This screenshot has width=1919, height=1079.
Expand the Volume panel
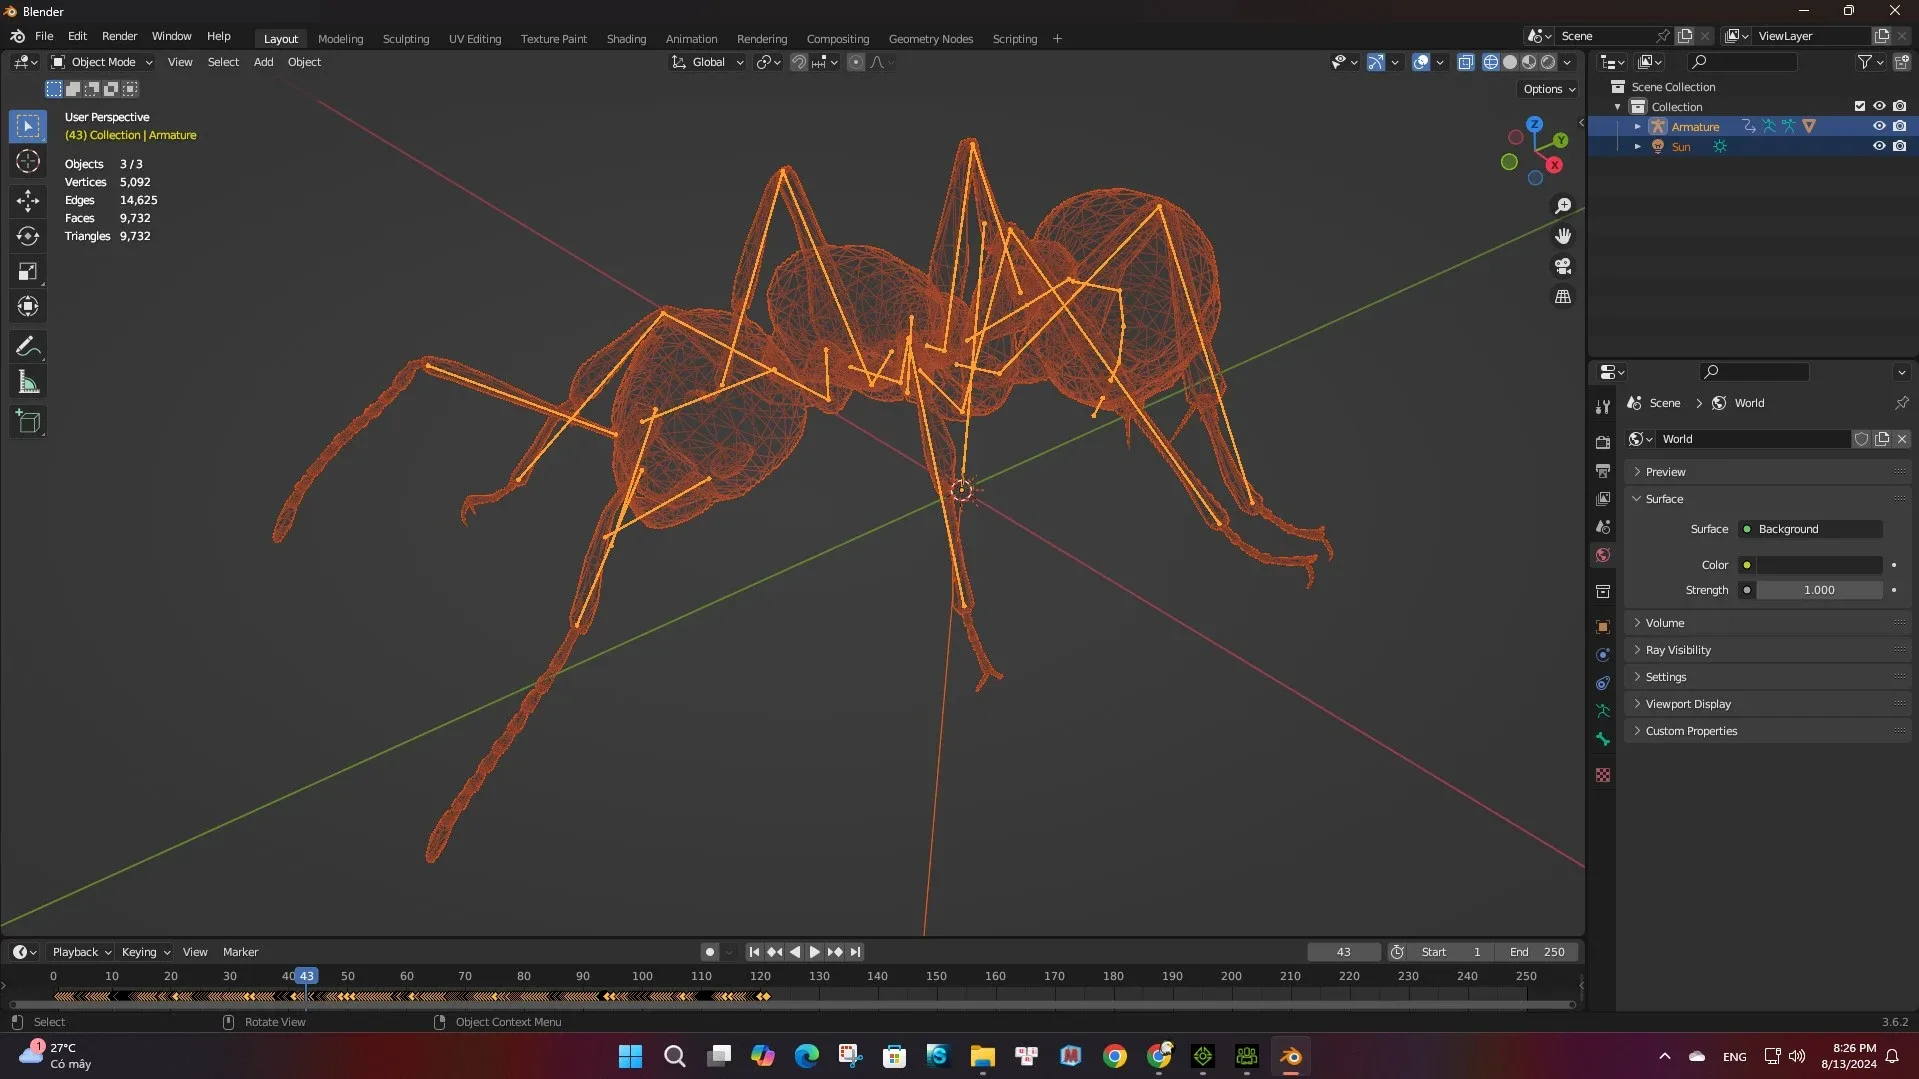pyautogui.click(x=1665, y=623)
